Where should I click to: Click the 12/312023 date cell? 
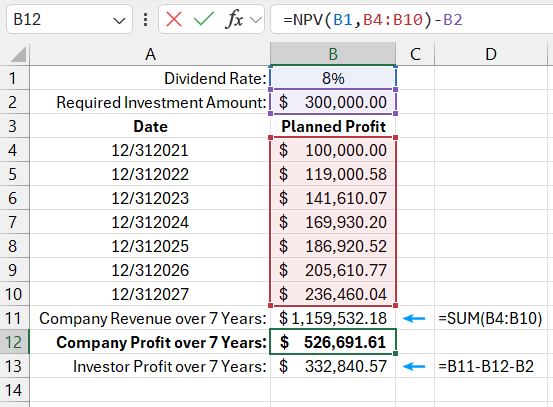(150, 198)
